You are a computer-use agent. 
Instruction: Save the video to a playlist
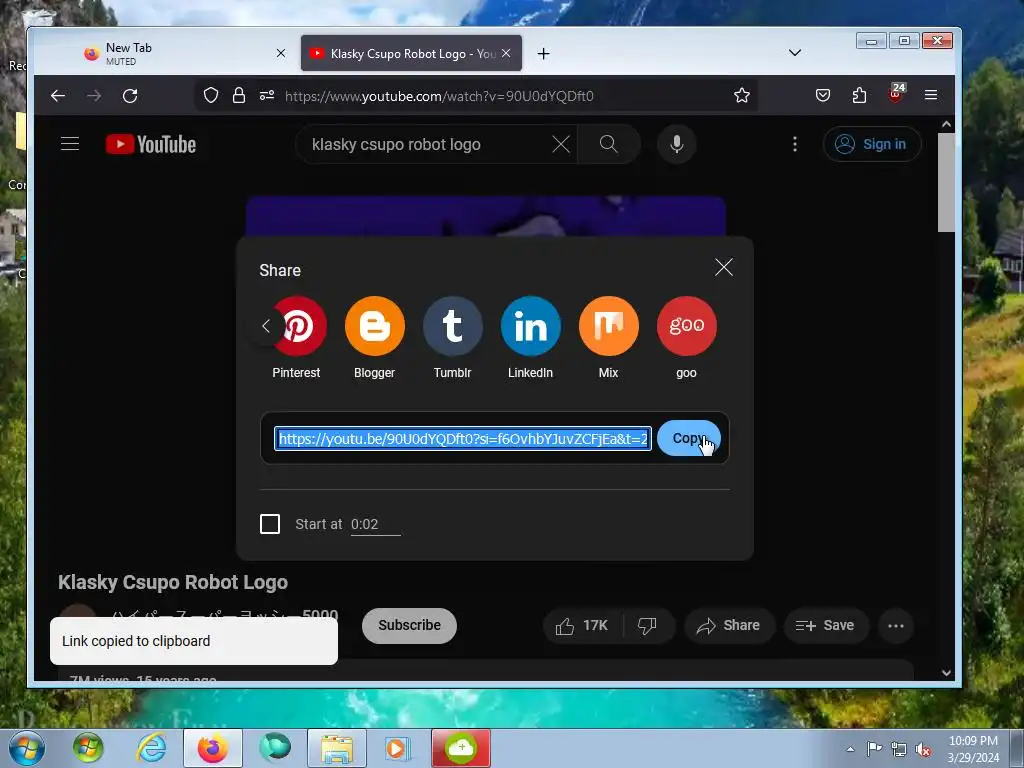825,626
